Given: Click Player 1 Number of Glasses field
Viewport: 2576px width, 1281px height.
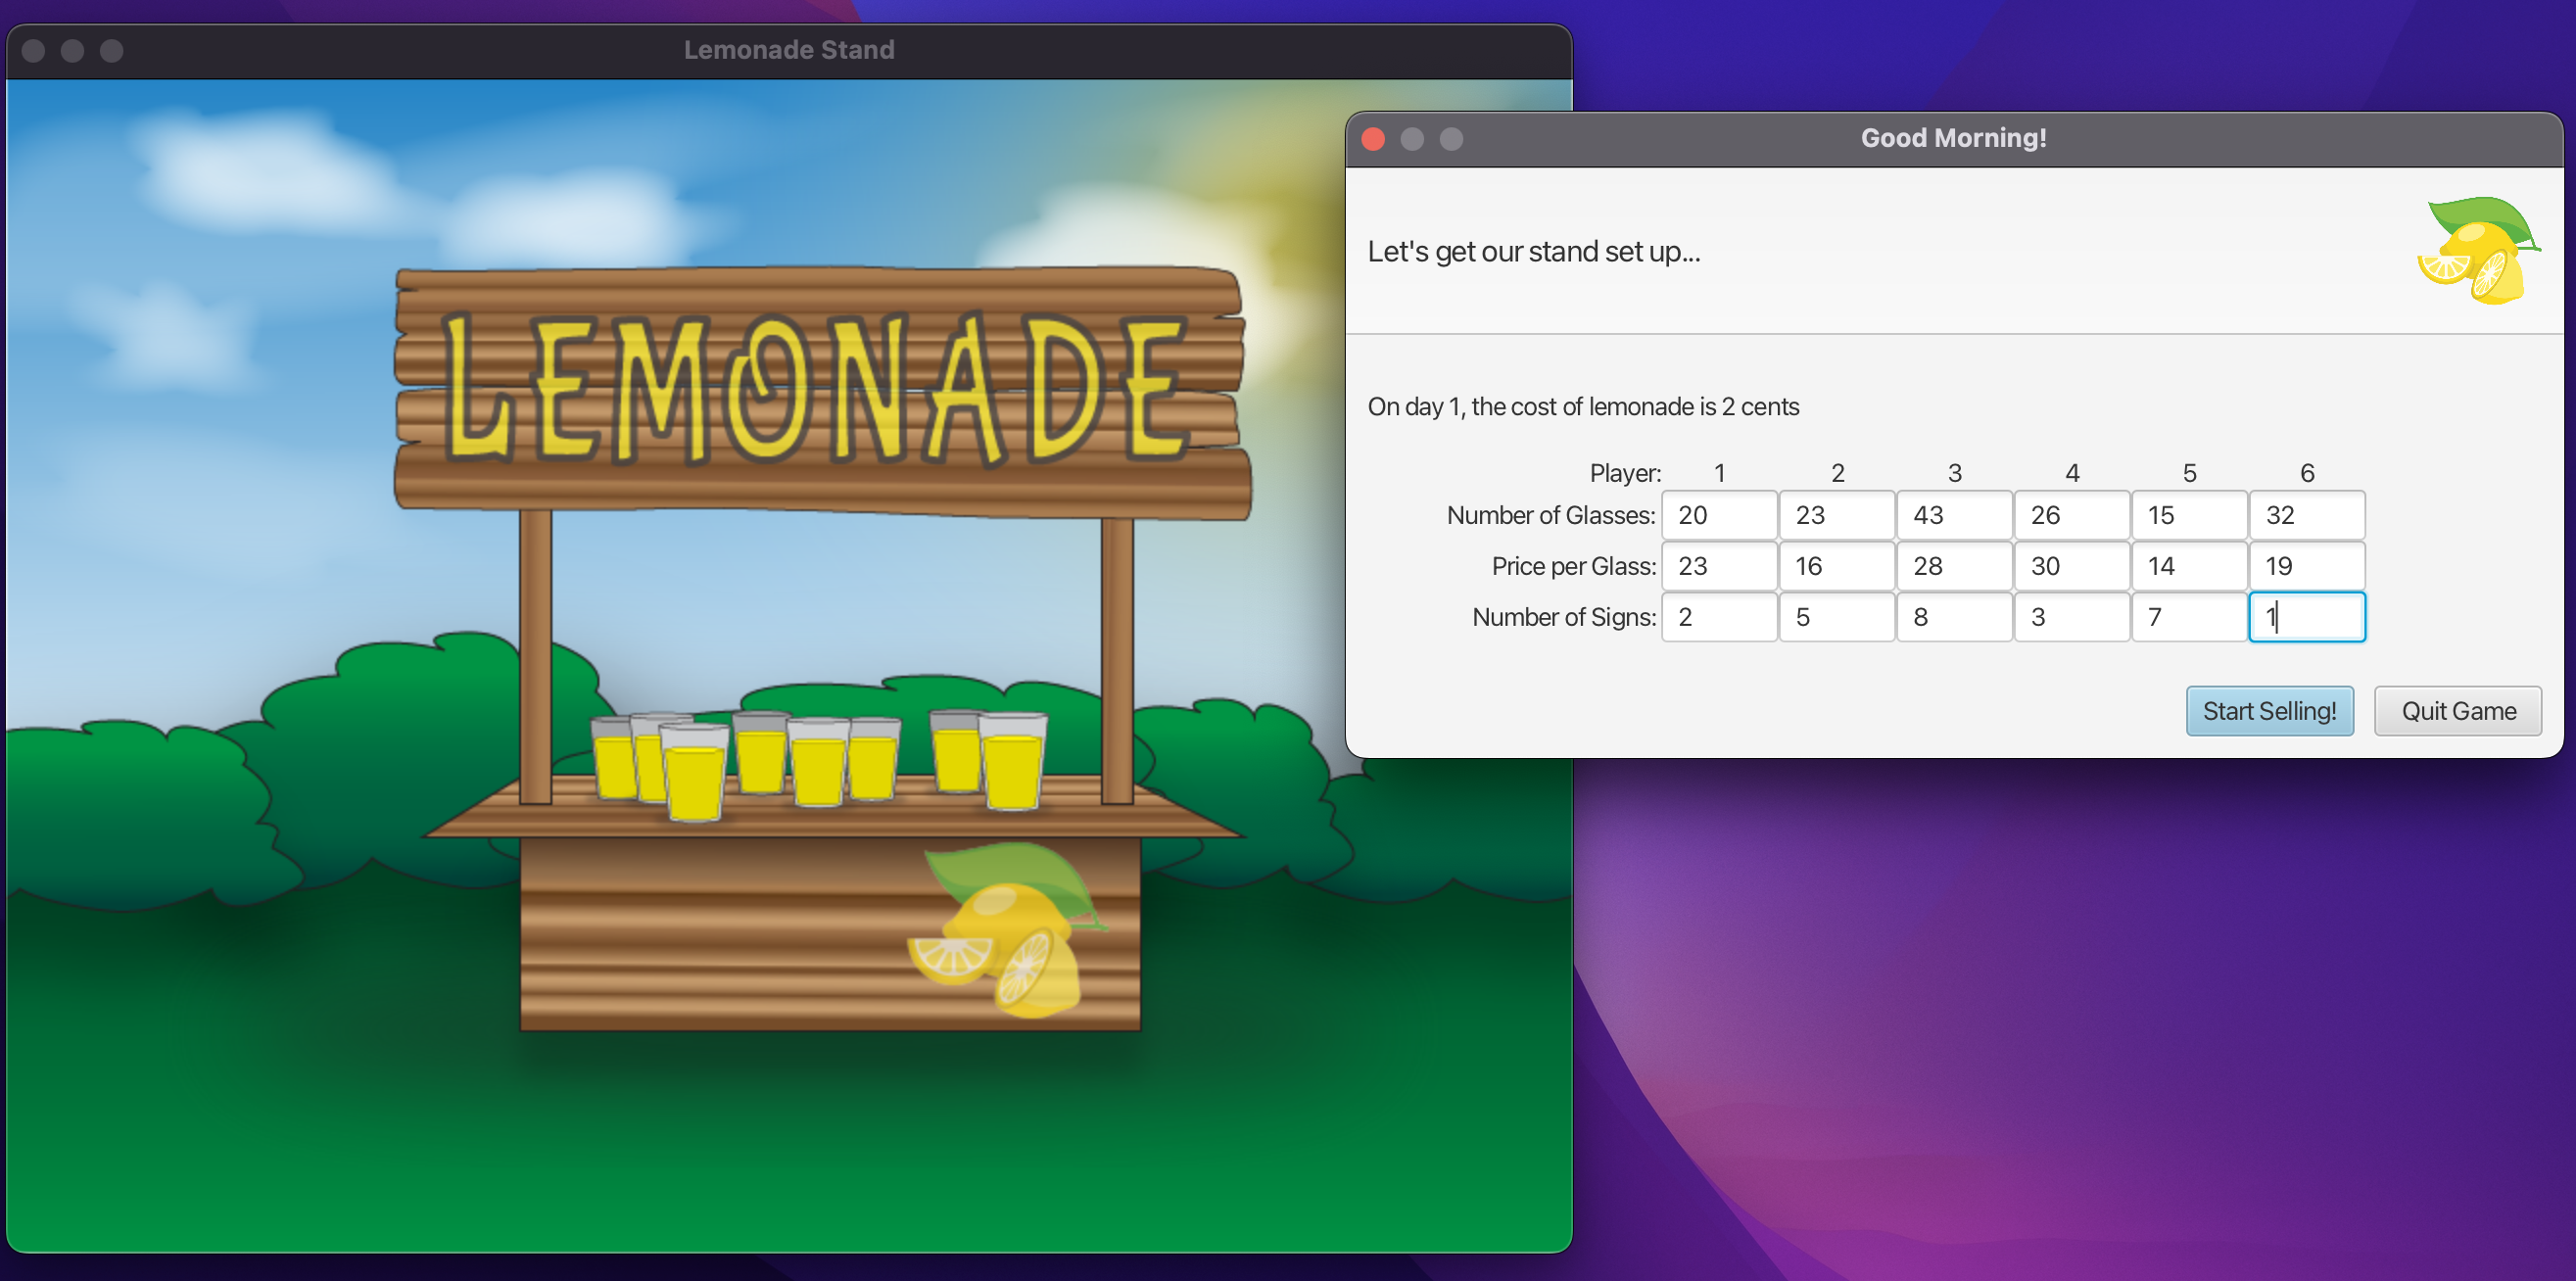Looking at the screenshot, I should [1719, 515].
